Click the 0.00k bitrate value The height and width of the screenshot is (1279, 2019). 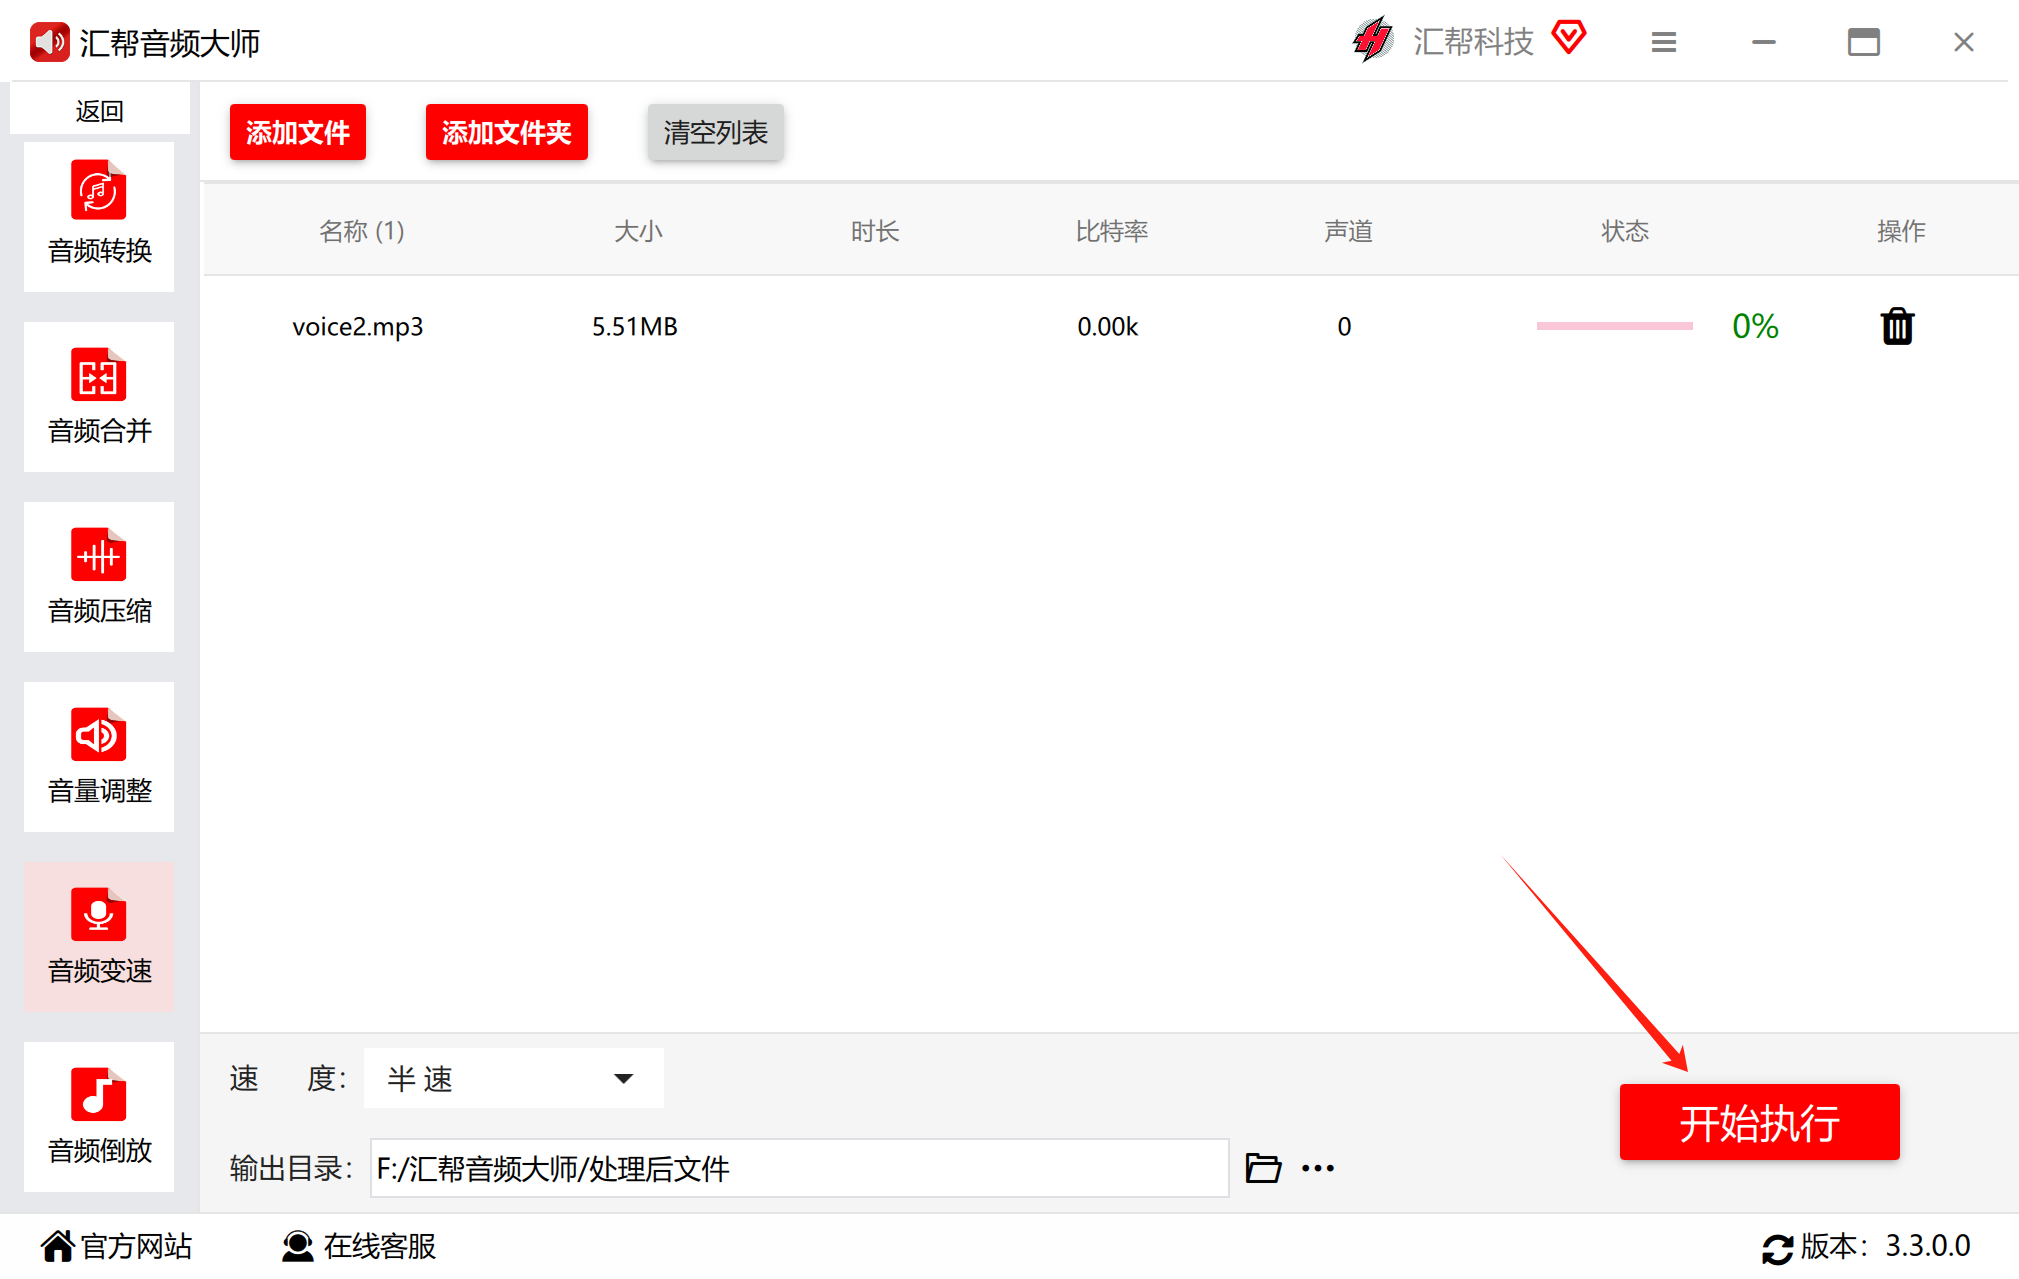pyautogui.click(x=1108, y=326)
